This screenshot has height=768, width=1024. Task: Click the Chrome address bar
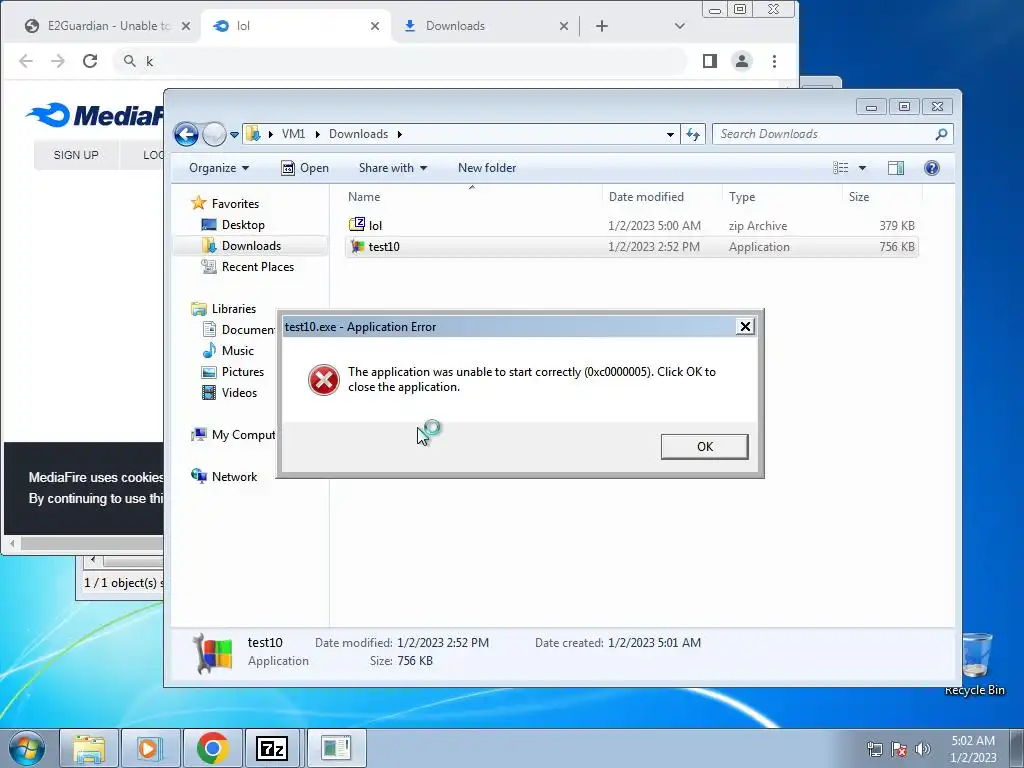pos(400,61)
